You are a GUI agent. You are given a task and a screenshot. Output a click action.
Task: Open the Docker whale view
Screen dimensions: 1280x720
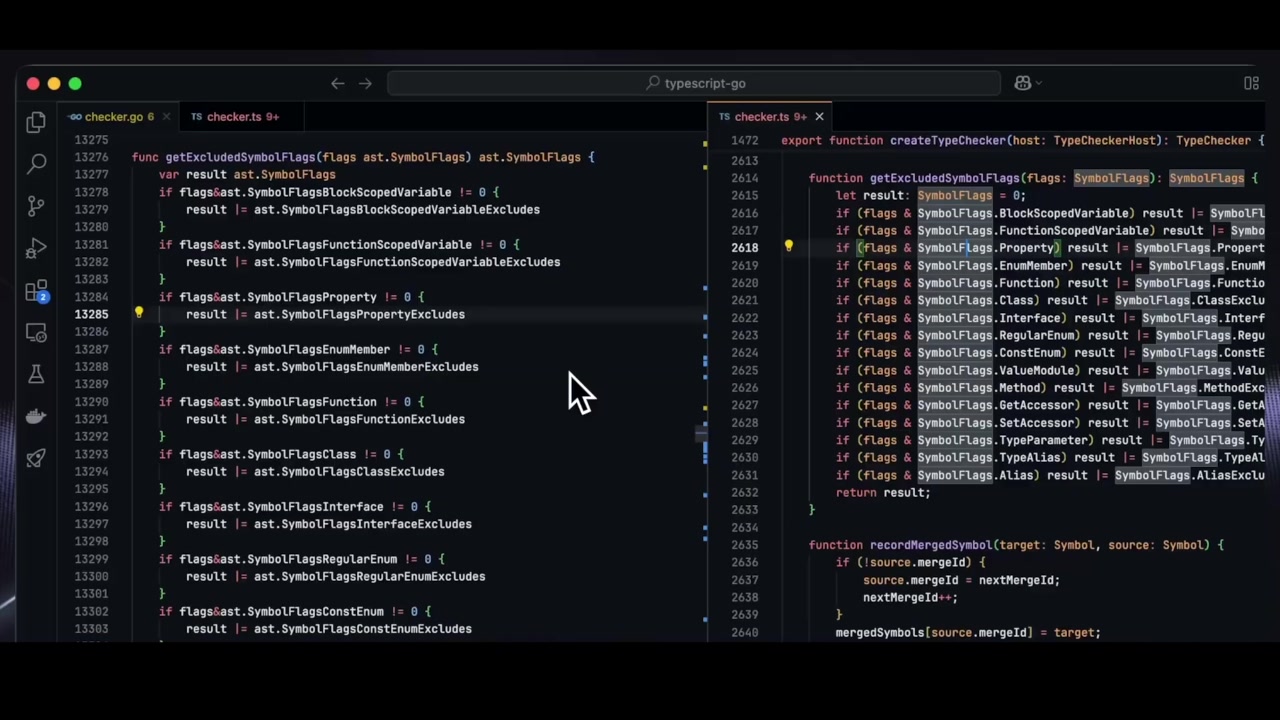36,417
